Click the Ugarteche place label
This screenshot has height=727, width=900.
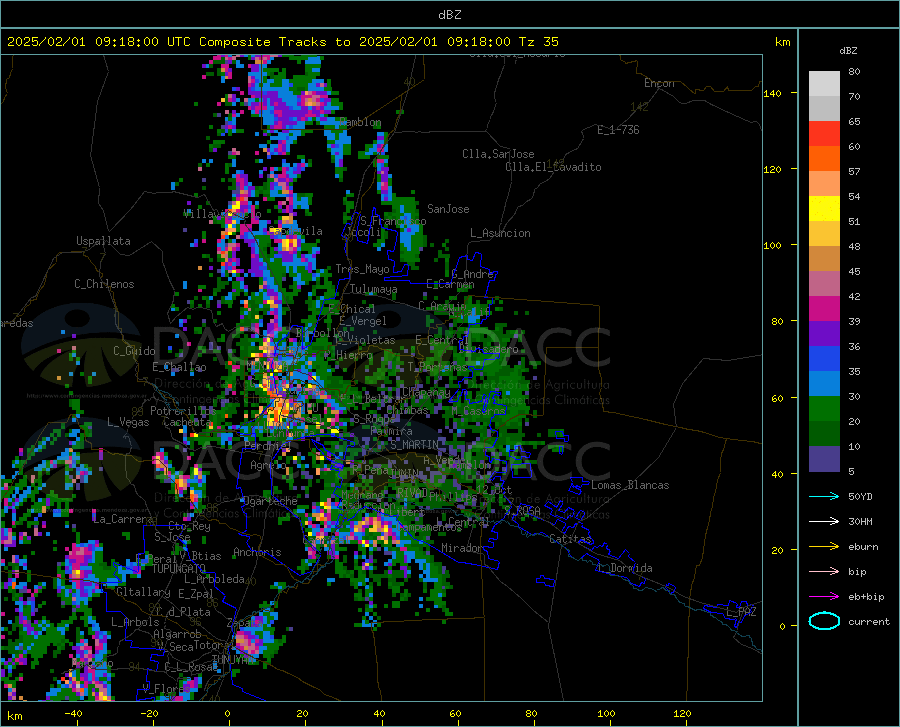click(x=270, y=501)
